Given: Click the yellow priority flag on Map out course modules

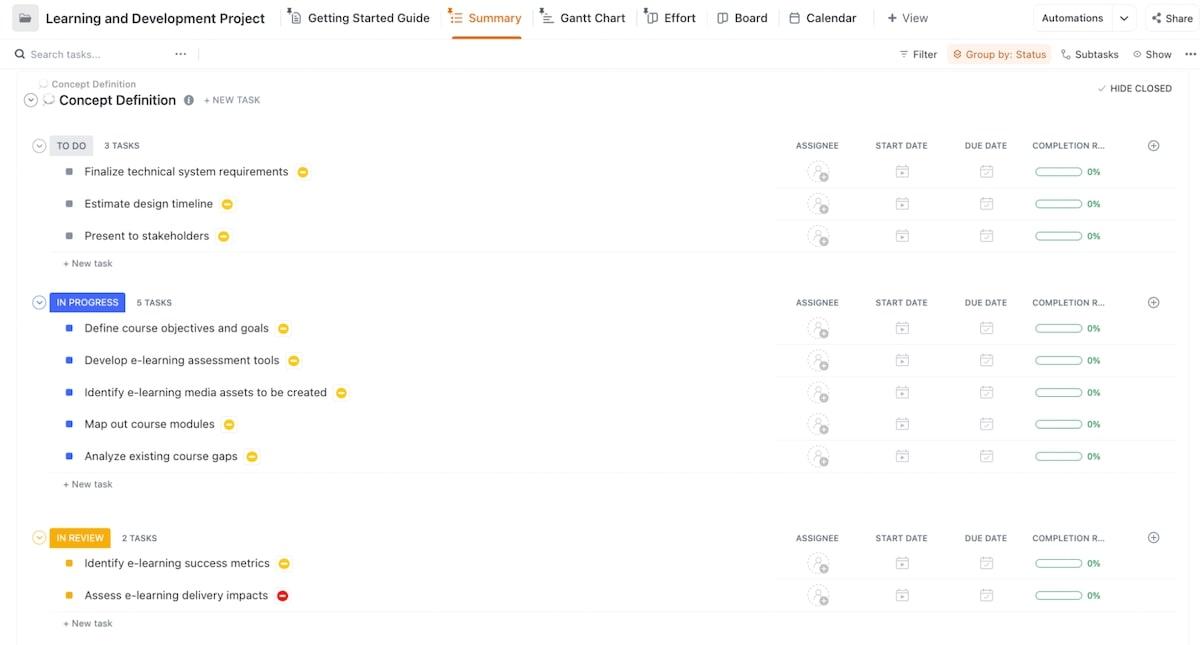Looking at the screenshot, I should pos(229,424).
